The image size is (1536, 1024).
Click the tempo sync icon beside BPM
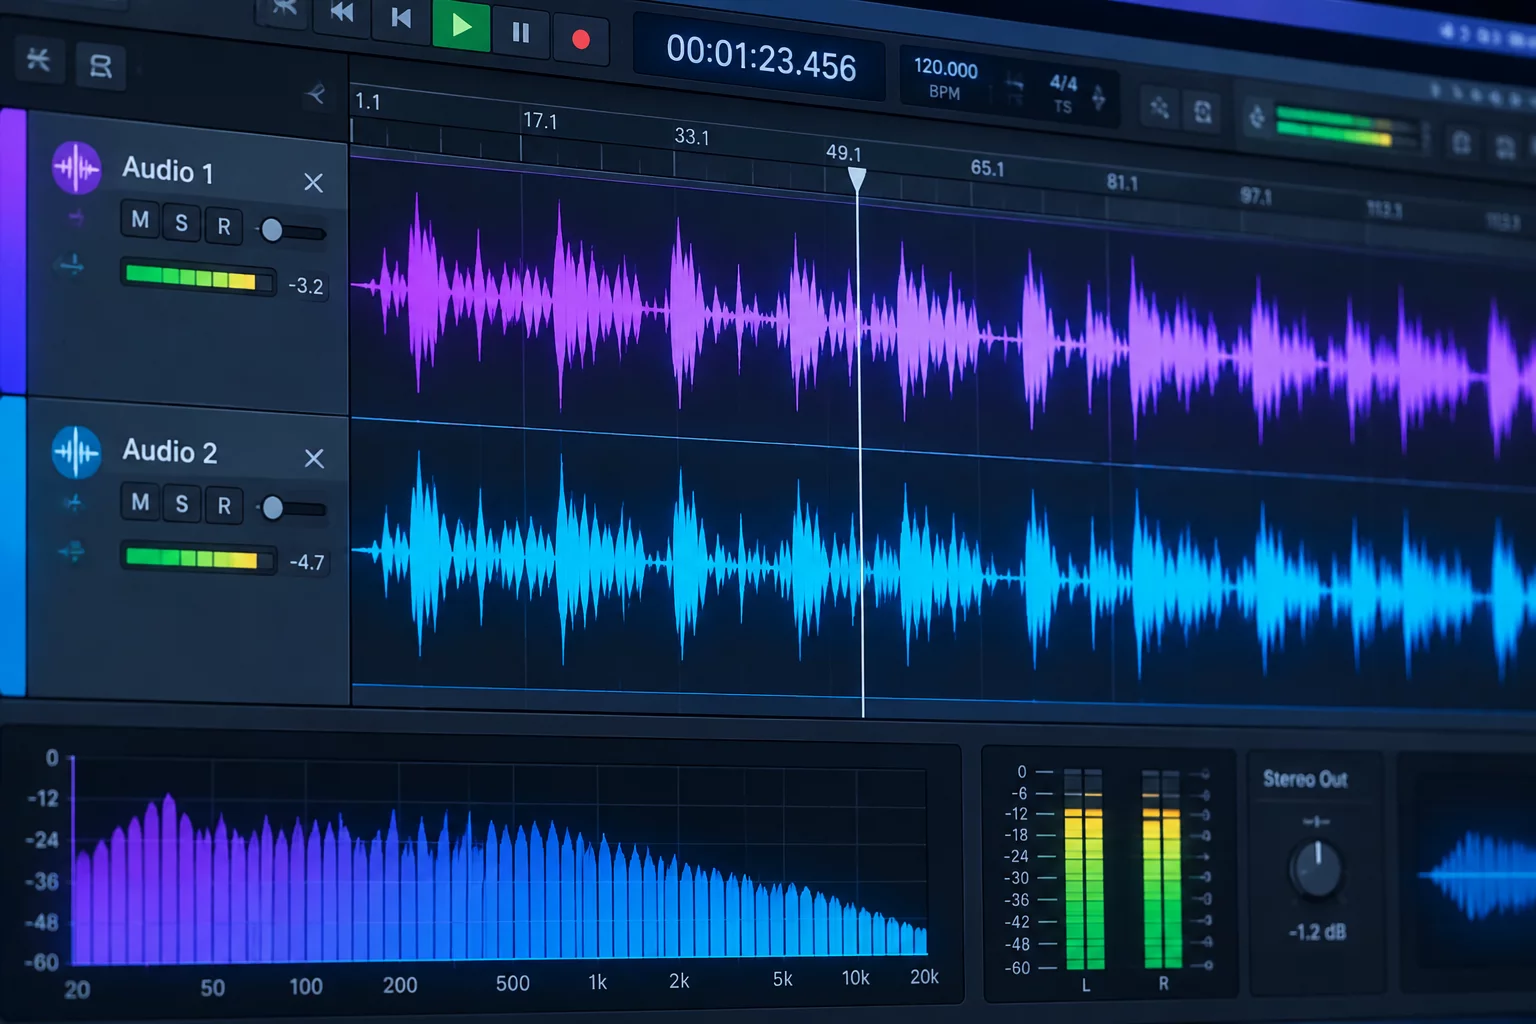(1014, 88)
